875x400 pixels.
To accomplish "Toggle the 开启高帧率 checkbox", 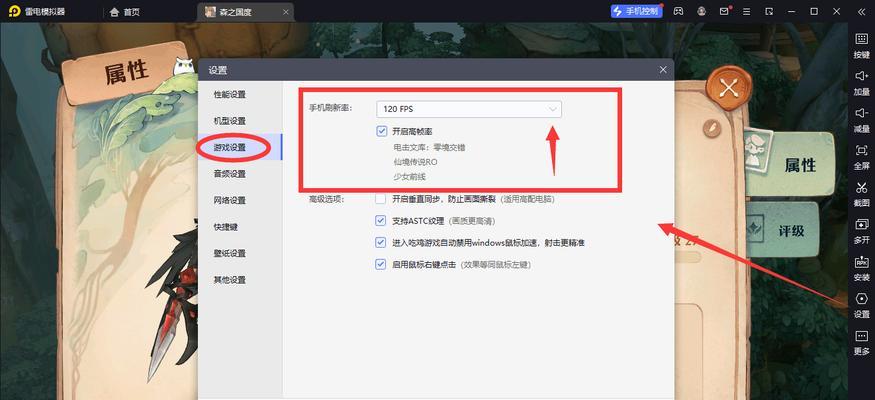I will [x=381, y=131].
